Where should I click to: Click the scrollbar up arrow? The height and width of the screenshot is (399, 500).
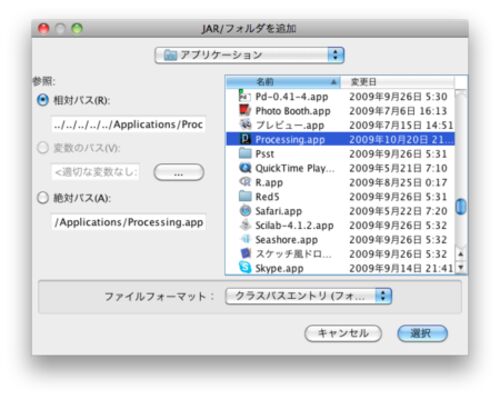coord(461,254)
